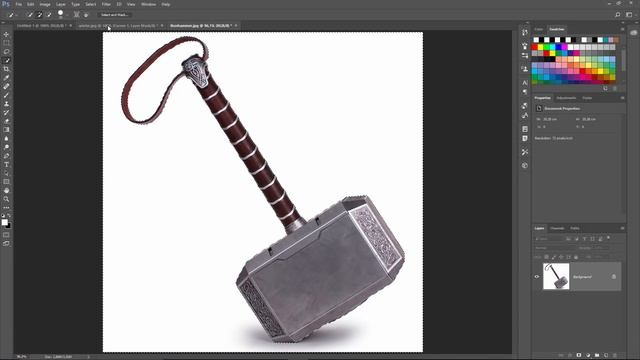Select the Brush tool in left toolbar

point(6,95)
